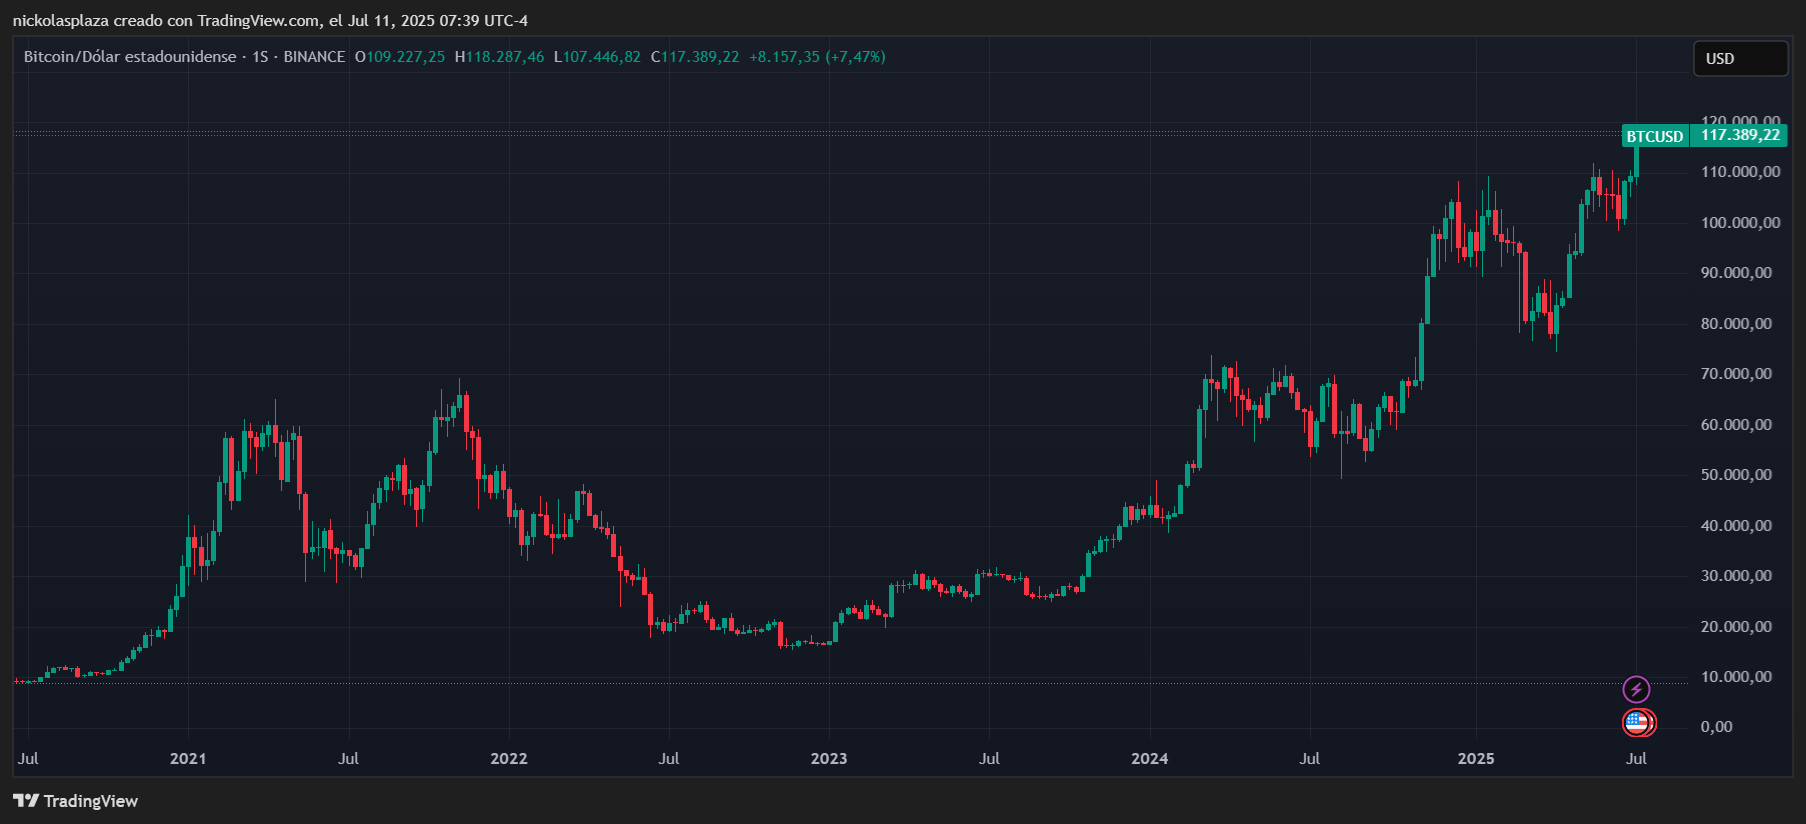Image resolution: width=1806 pixels, height=824 pixels.
Task: Click the 30.000,00 price axis label
Action: coord(1736,576)
